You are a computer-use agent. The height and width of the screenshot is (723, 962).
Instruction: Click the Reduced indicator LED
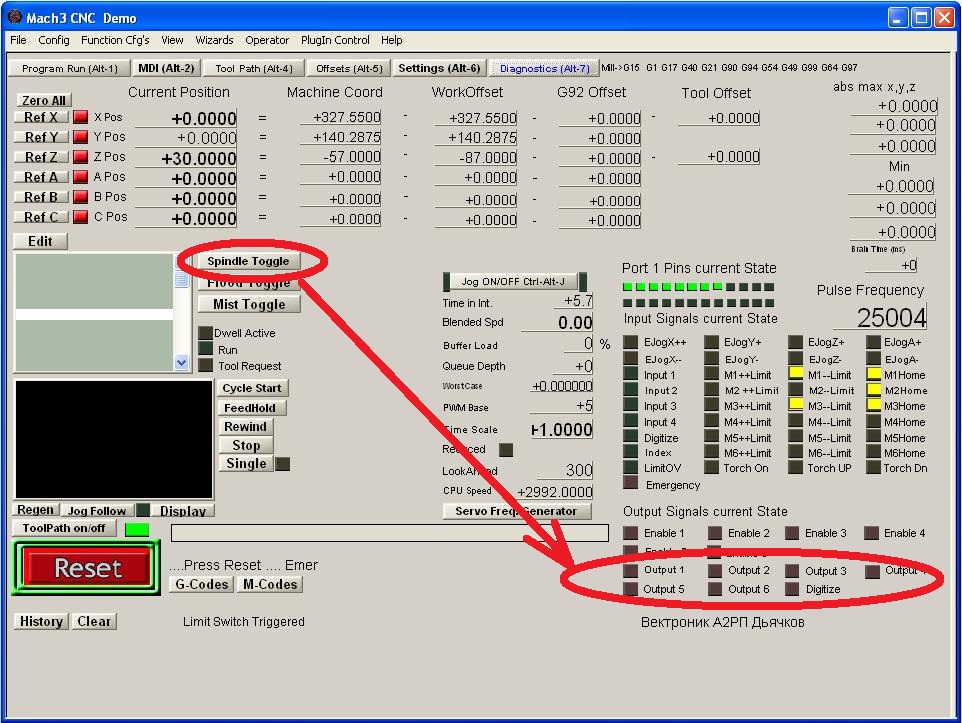click(506, 450)
